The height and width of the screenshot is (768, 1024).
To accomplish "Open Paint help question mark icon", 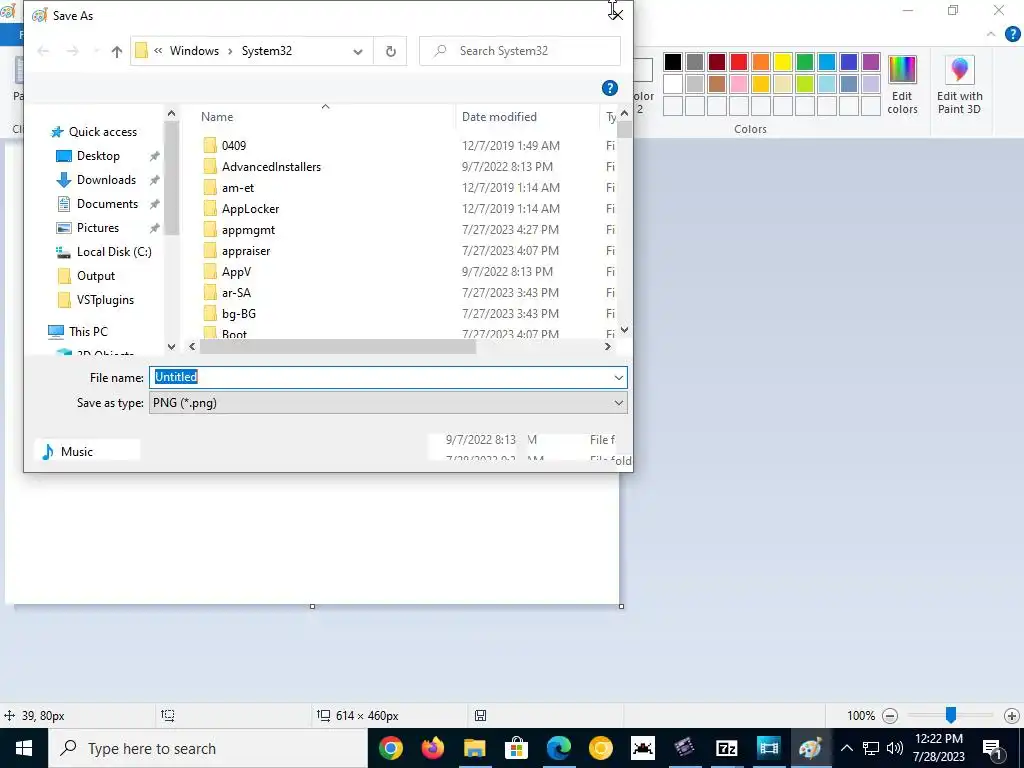I will pos(1012,34).
